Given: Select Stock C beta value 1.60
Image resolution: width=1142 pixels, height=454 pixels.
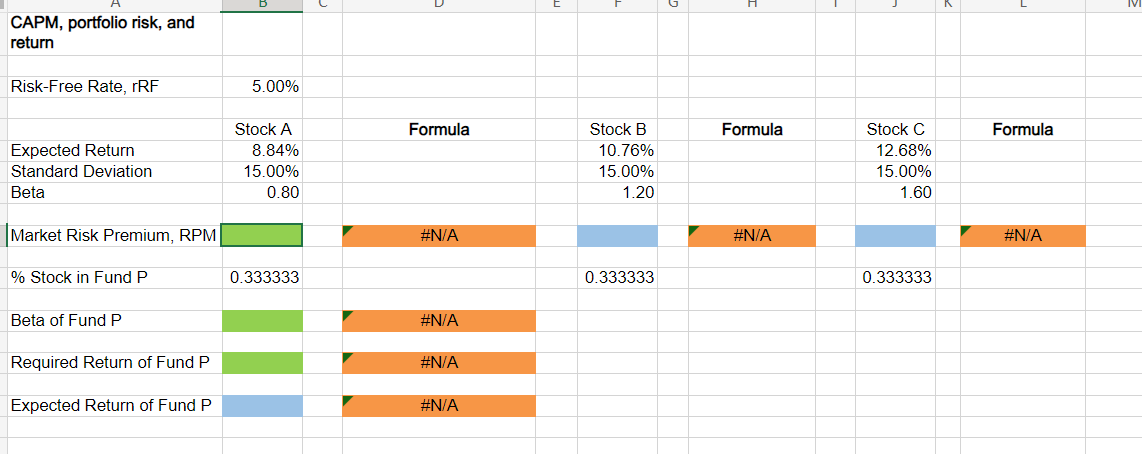Looking at the screenshot, I should coord(895,193).
